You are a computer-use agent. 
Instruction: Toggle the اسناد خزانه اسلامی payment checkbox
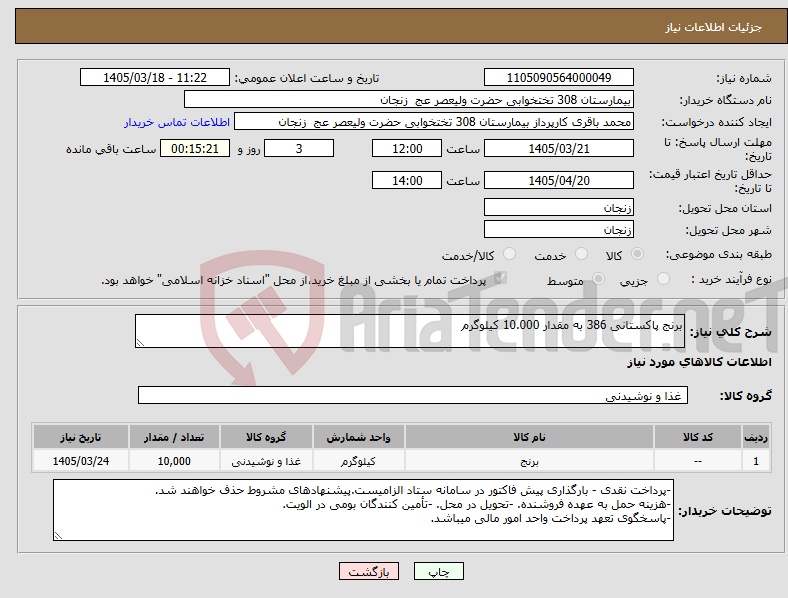pos(500,278)
